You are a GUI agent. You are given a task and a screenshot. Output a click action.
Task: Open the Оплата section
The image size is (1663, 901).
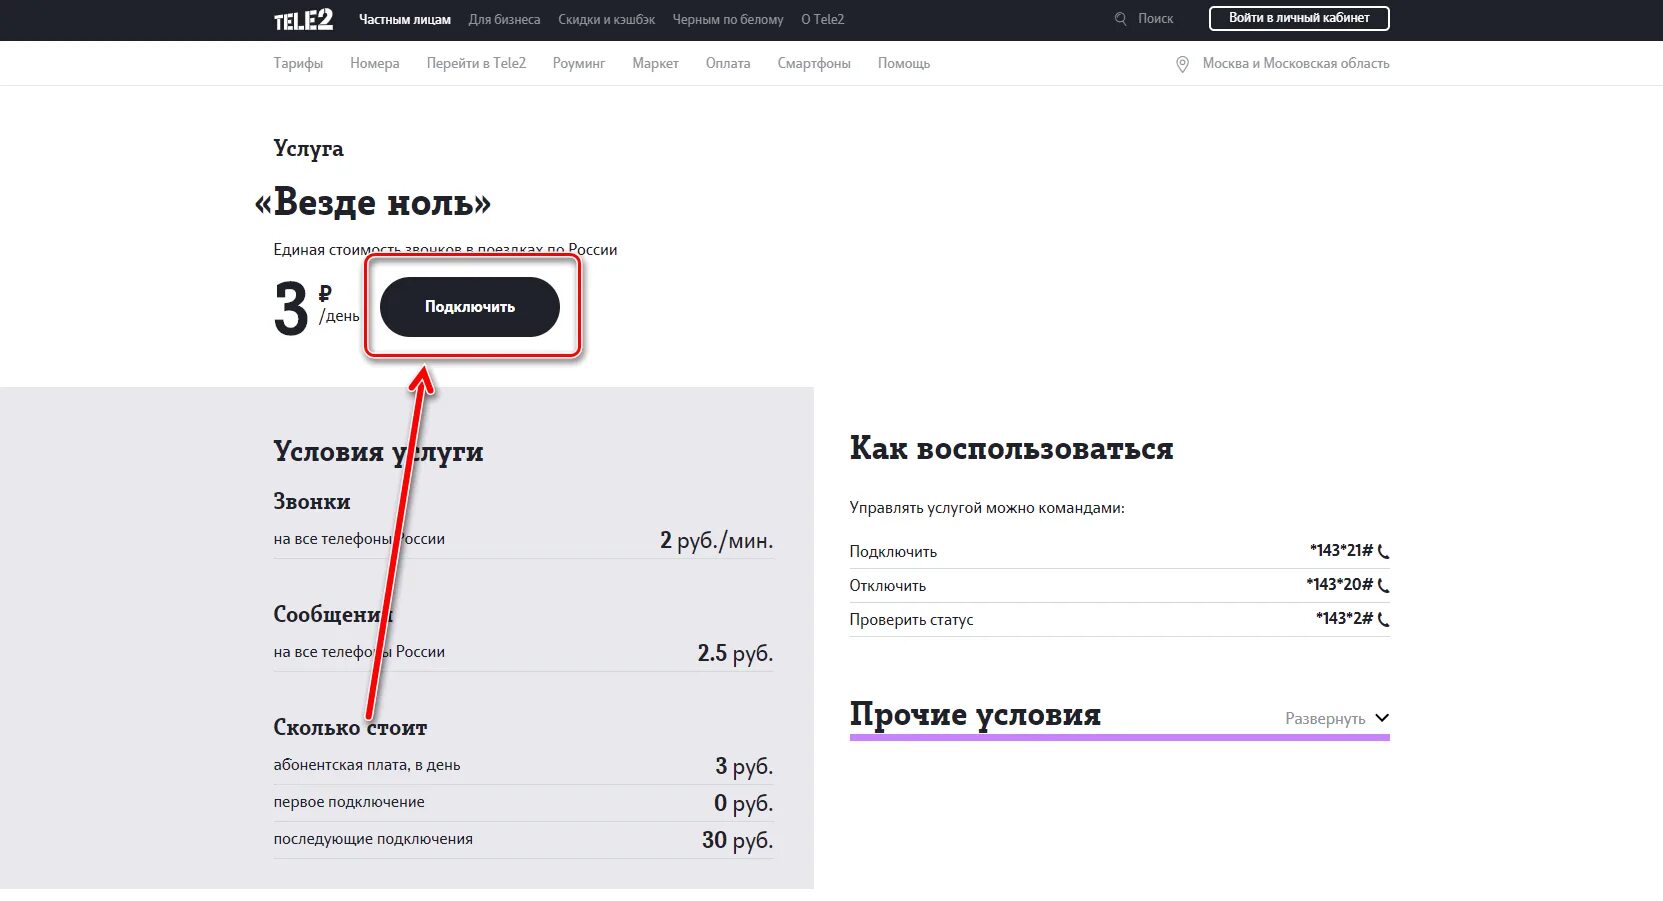[x=728, y=63]
